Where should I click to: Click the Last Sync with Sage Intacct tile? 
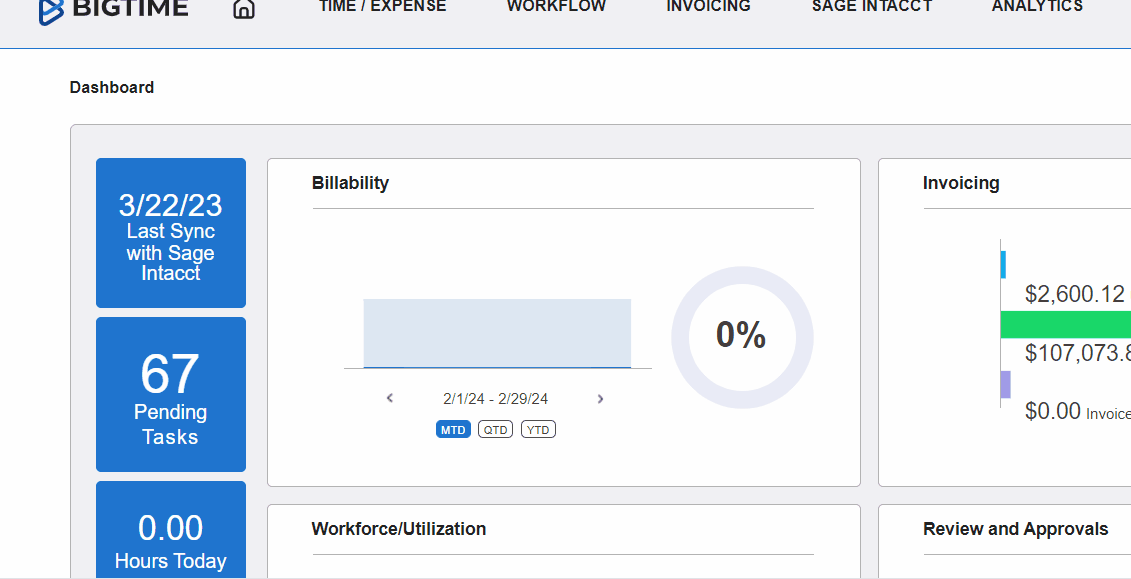pyautogui.click(x=170, y=233)
